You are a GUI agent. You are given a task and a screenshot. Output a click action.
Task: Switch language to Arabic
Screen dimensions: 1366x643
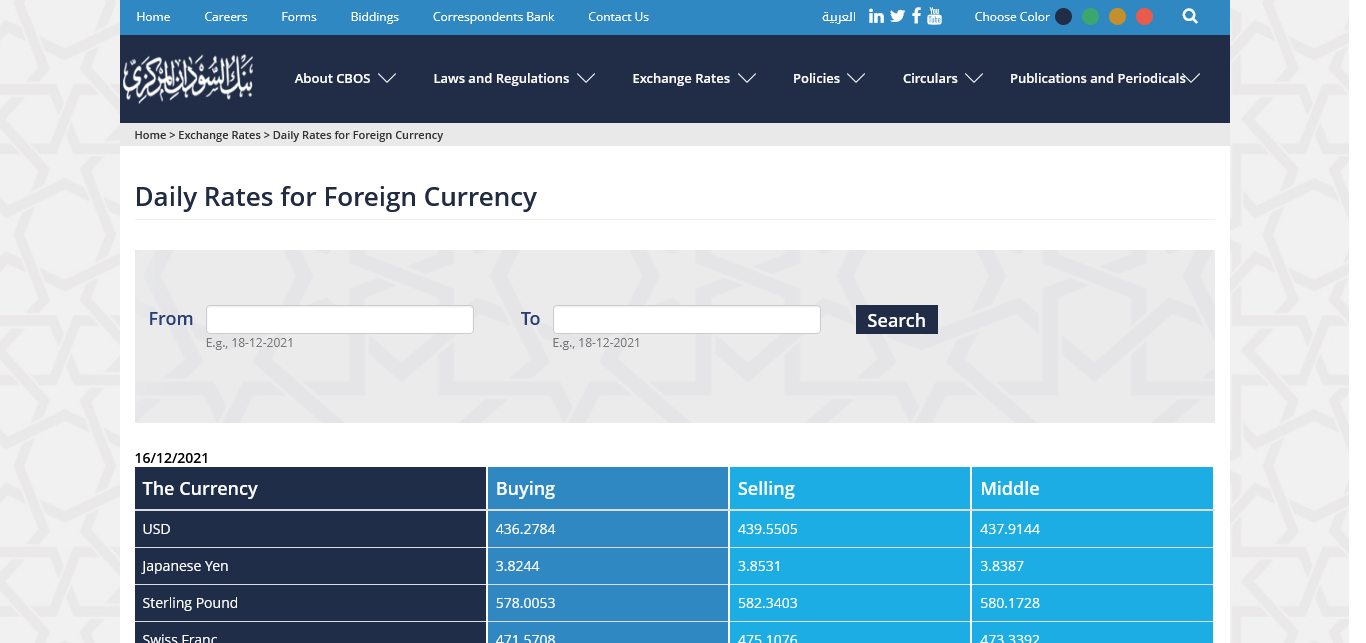tap(838, 17)
